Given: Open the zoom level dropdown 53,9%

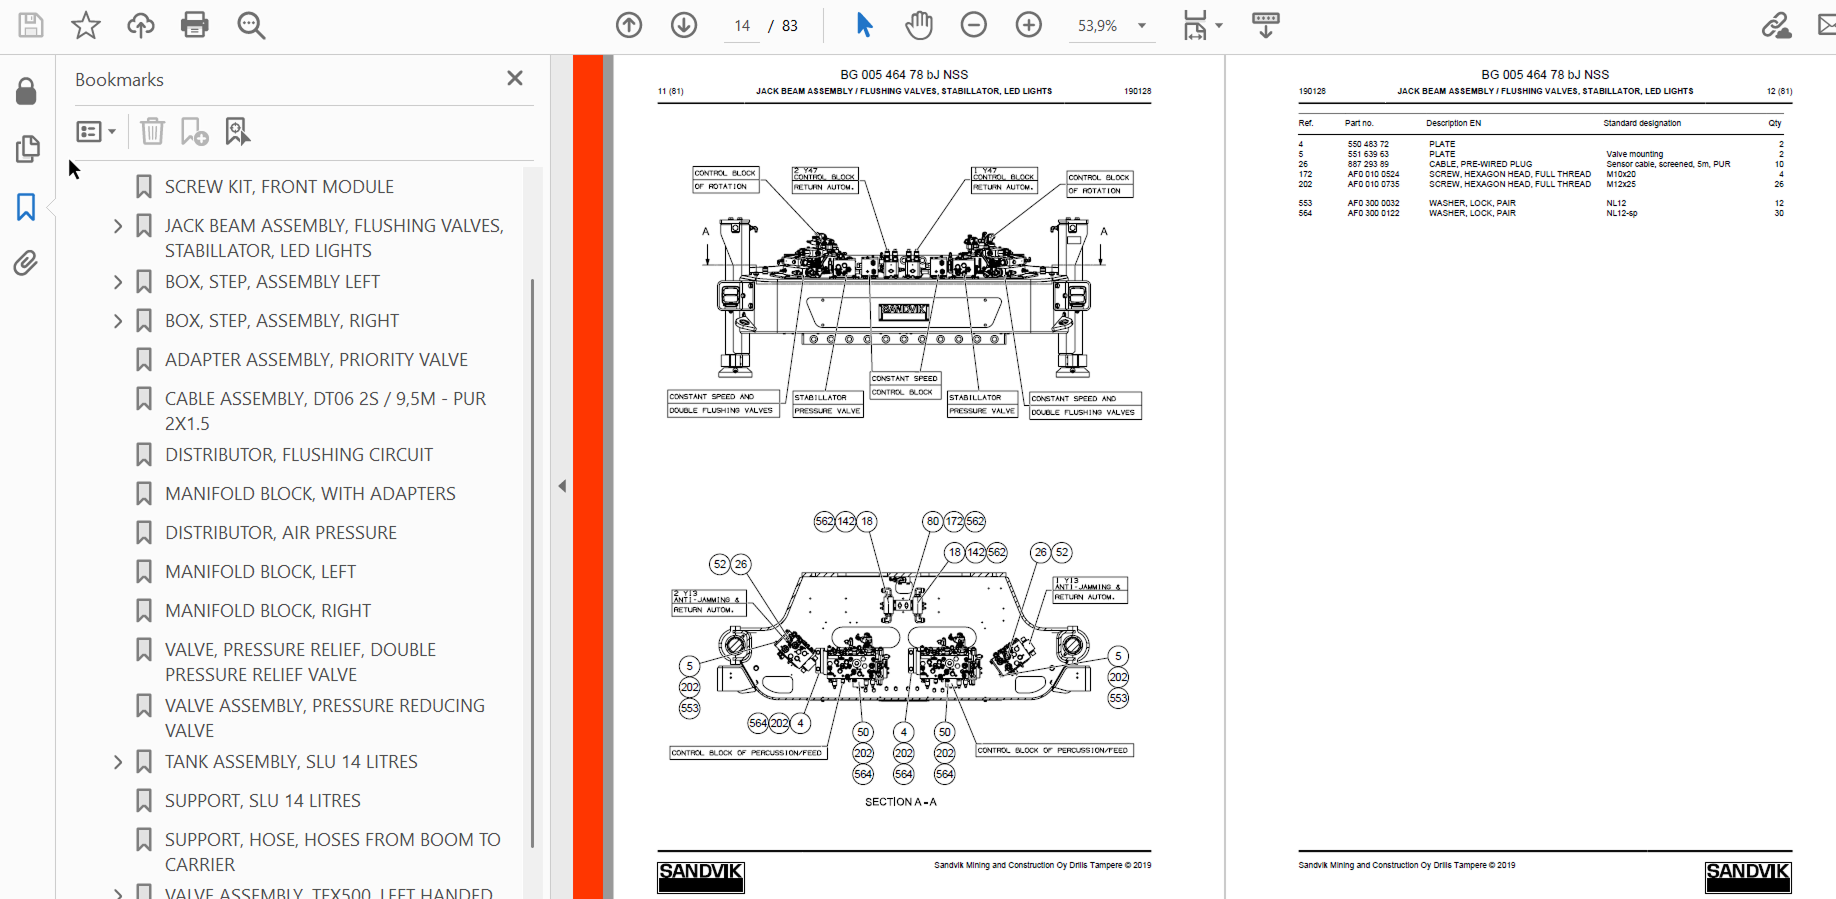Looking at the screenshot, I should [x=1111, y=26].
